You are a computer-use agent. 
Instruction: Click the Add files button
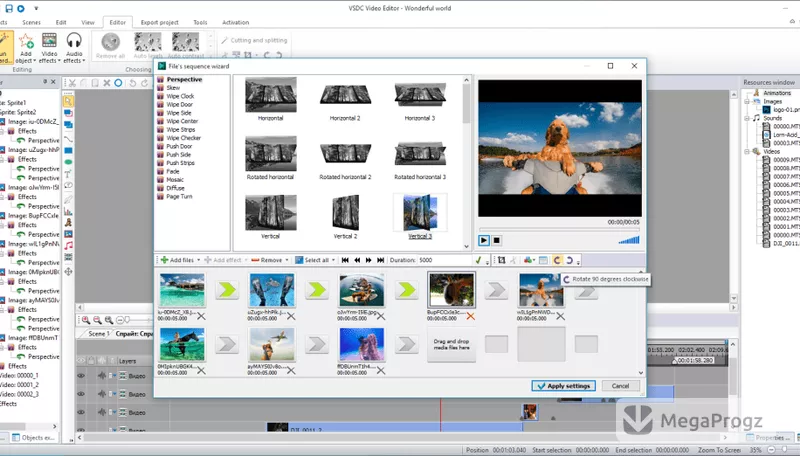tap(178, 260)
